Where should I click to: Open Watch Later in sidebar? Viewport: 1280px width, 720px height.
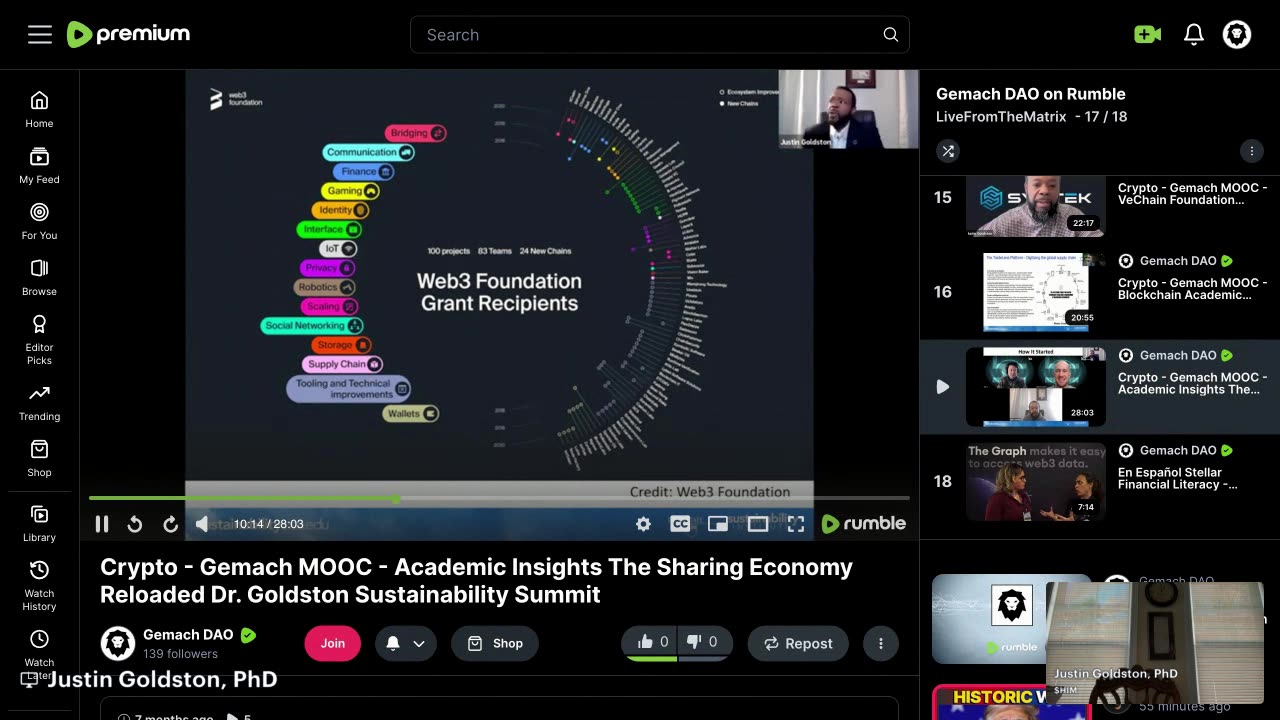[39, 654]
